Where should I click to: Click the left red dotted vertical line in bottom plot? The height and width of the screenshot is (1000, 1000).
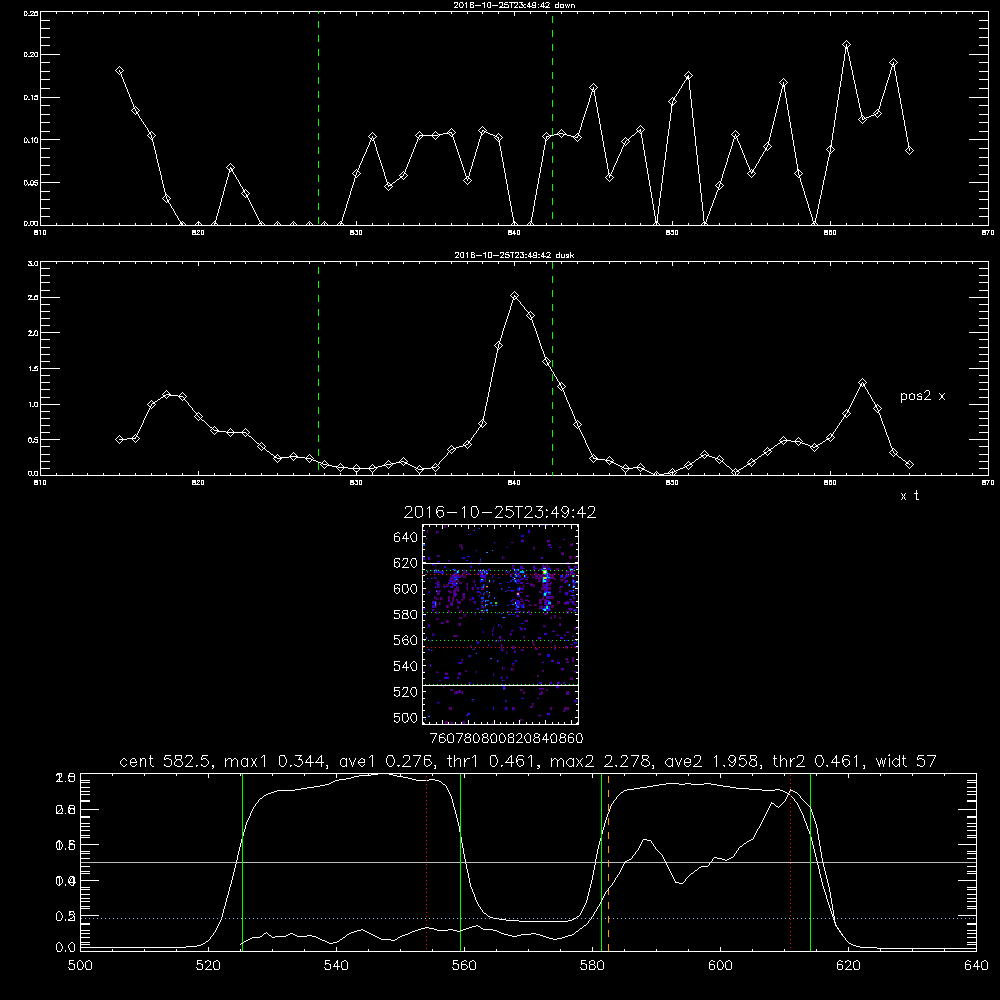(427, 861)
